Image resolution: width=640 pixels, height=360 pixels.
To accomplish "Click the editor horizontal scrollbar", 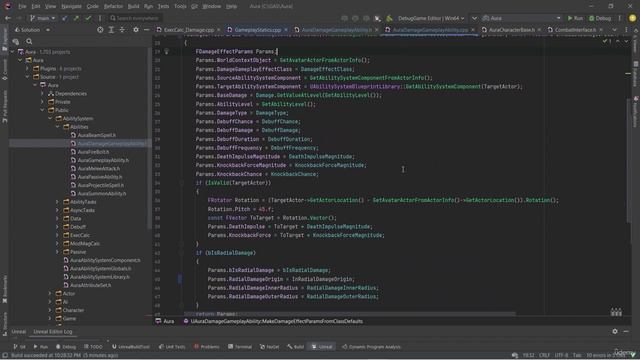I will coord(349,314).
